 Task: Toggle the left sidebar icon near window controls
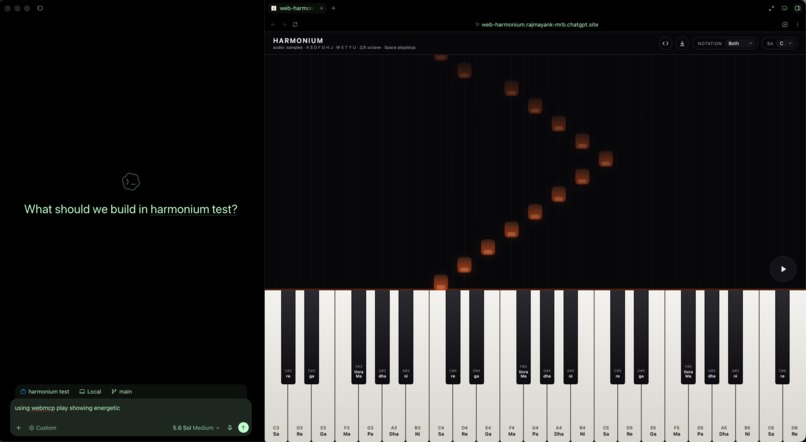(40, 8)
